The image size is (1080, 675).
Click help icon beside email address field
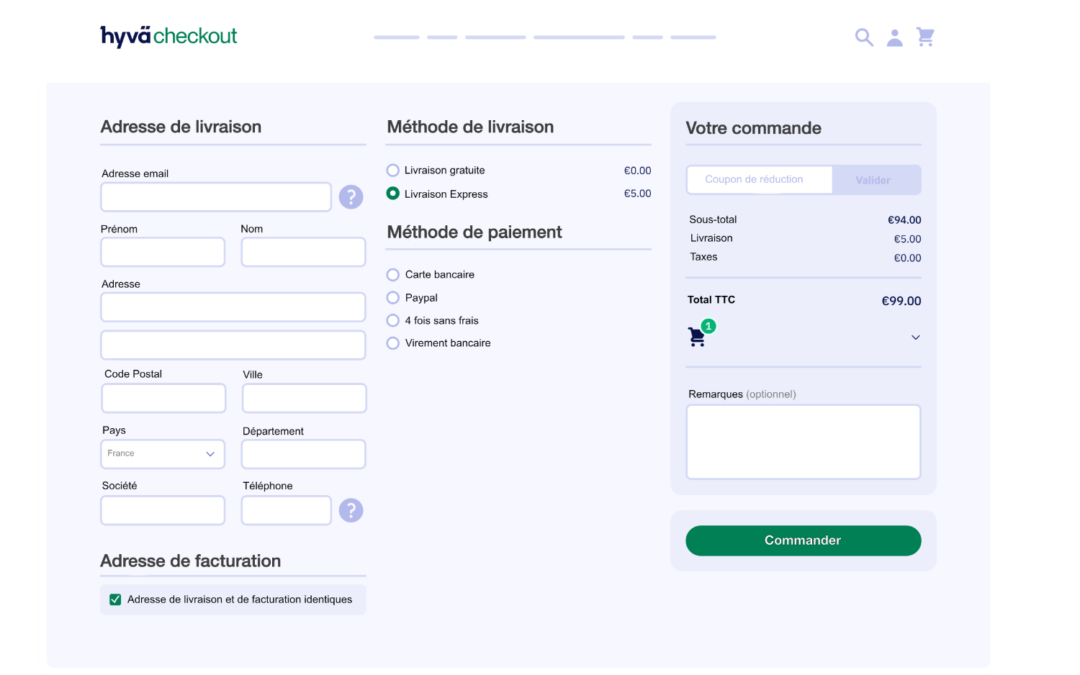coord(351,197)
